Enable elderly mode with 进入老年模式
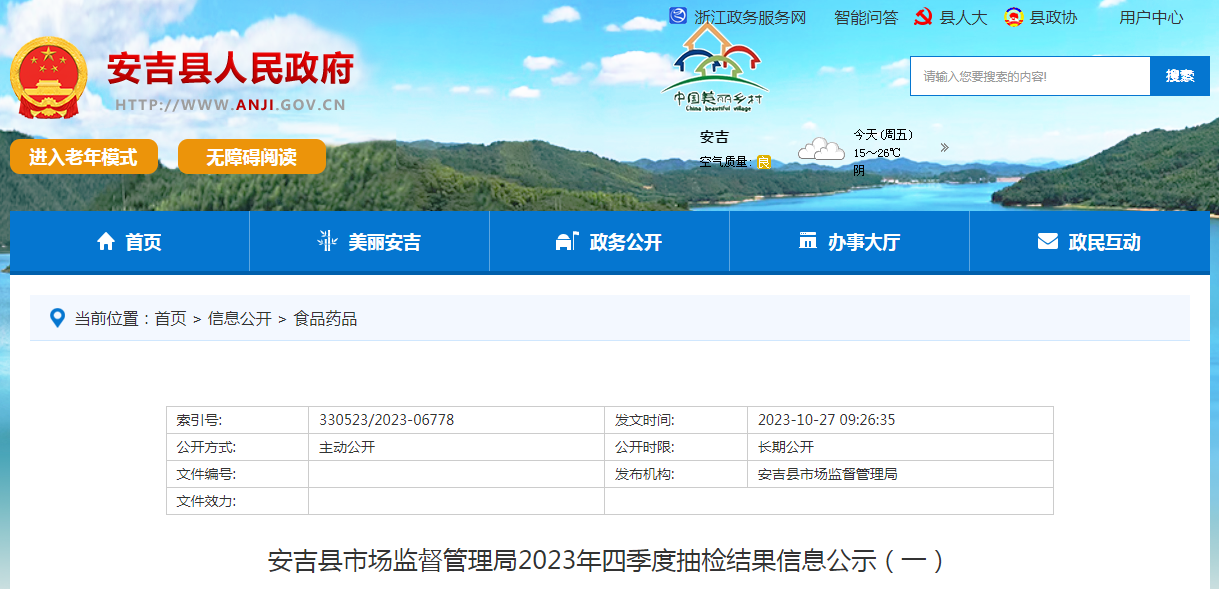 83,157
